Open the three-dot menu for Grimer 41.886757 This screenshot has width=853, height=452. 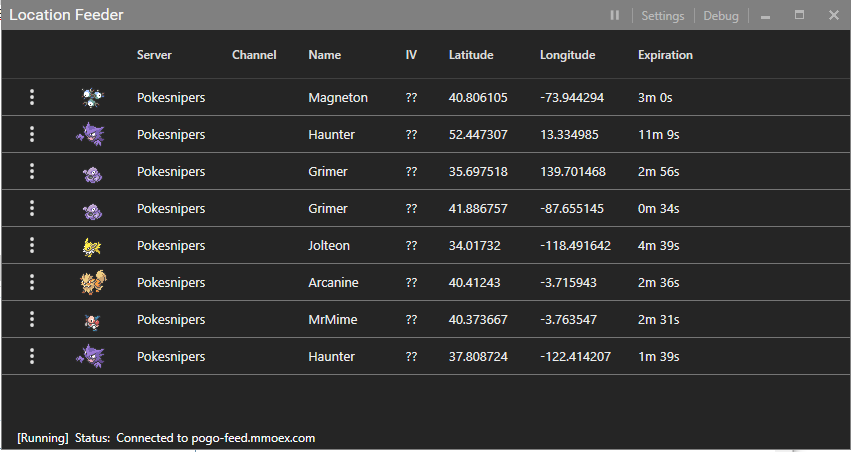32,208
